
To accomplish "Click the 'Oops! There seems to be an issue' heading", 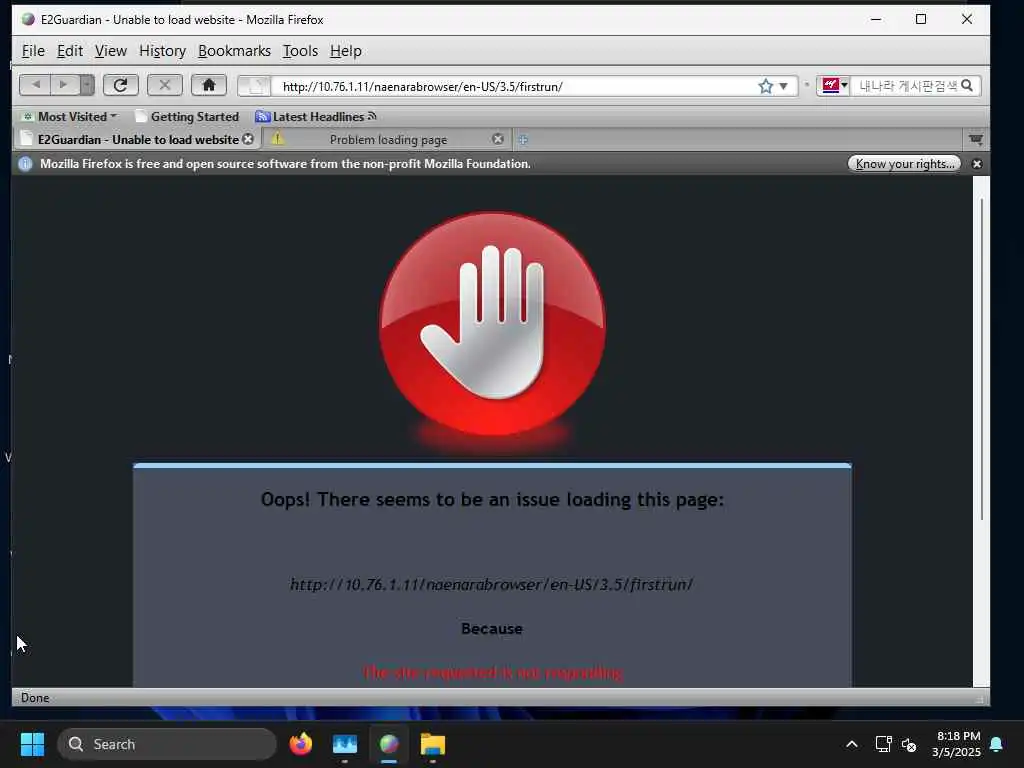I will tap(492, 500).
